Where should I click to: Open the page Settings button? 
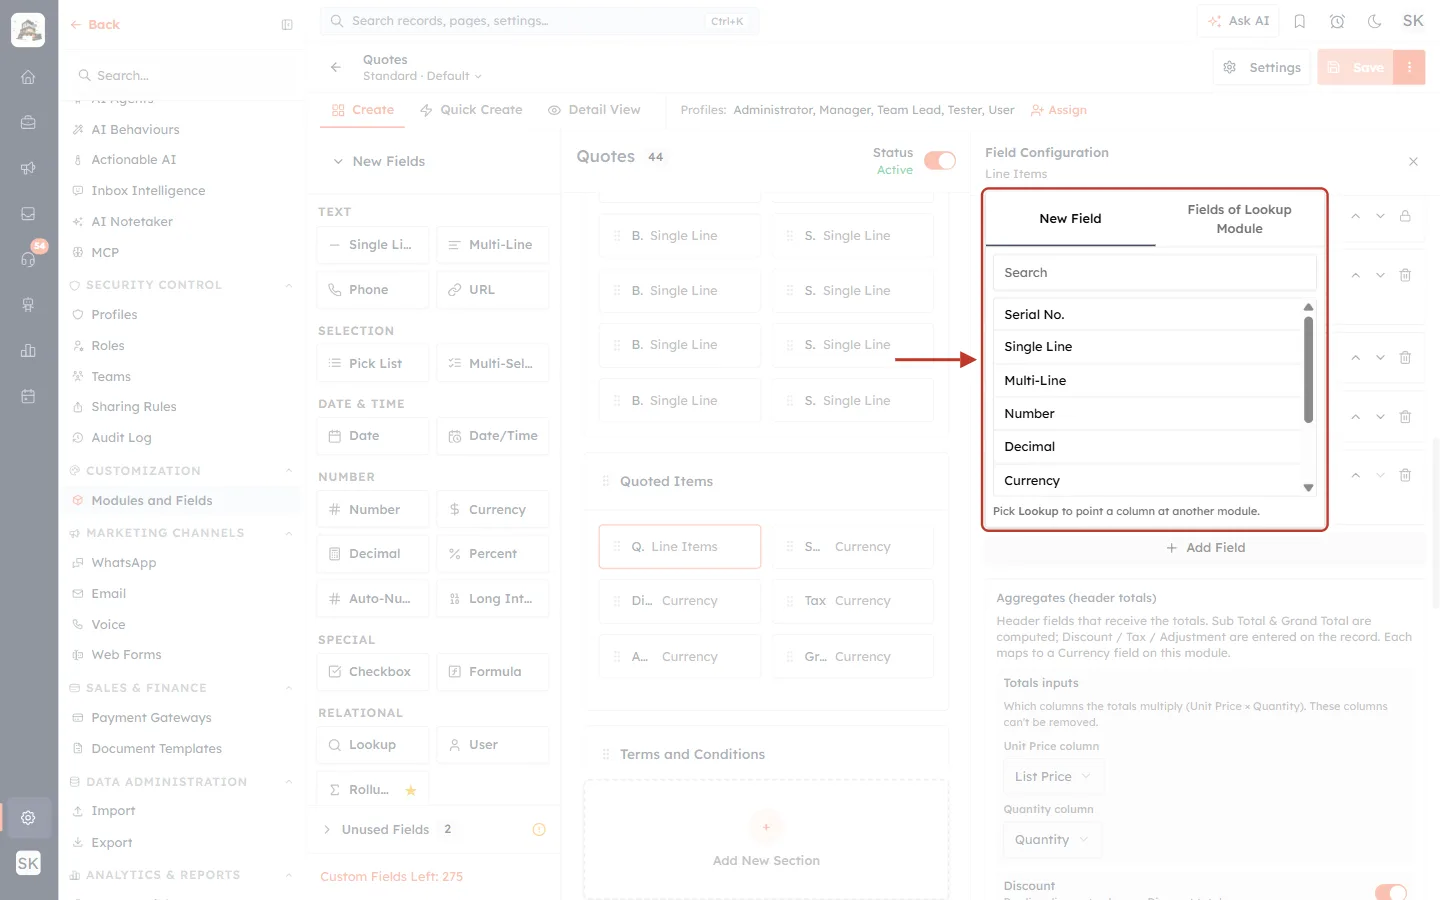pos(1262,67)
